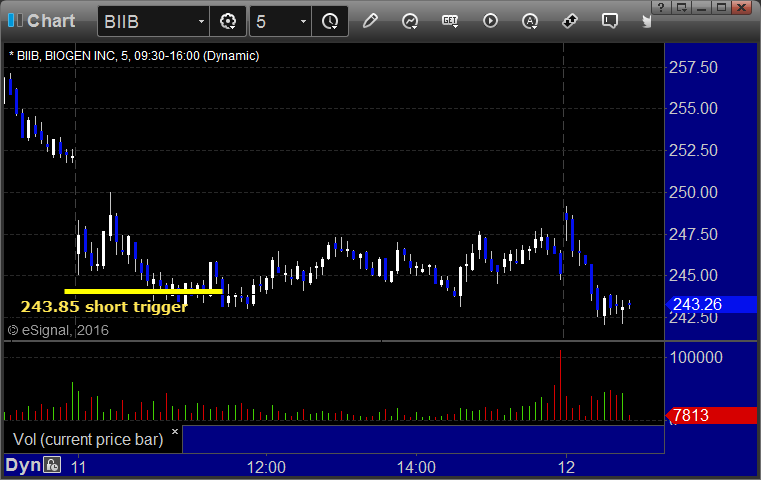This screenshot has width=761, height=480.
Task: Click the yellow short trigger line
Action: [x=143, y=291]
